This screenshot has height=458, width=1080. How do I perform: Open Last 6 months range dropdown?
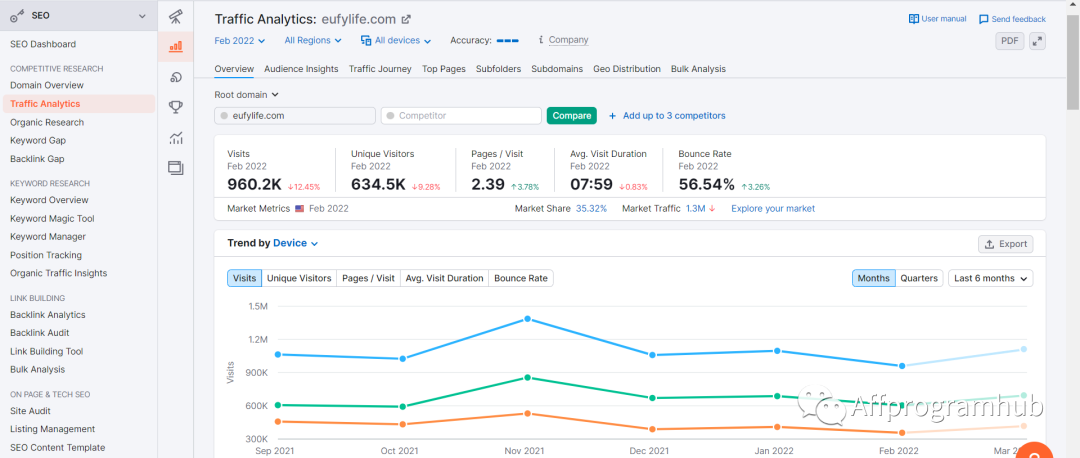click(990, 278)
